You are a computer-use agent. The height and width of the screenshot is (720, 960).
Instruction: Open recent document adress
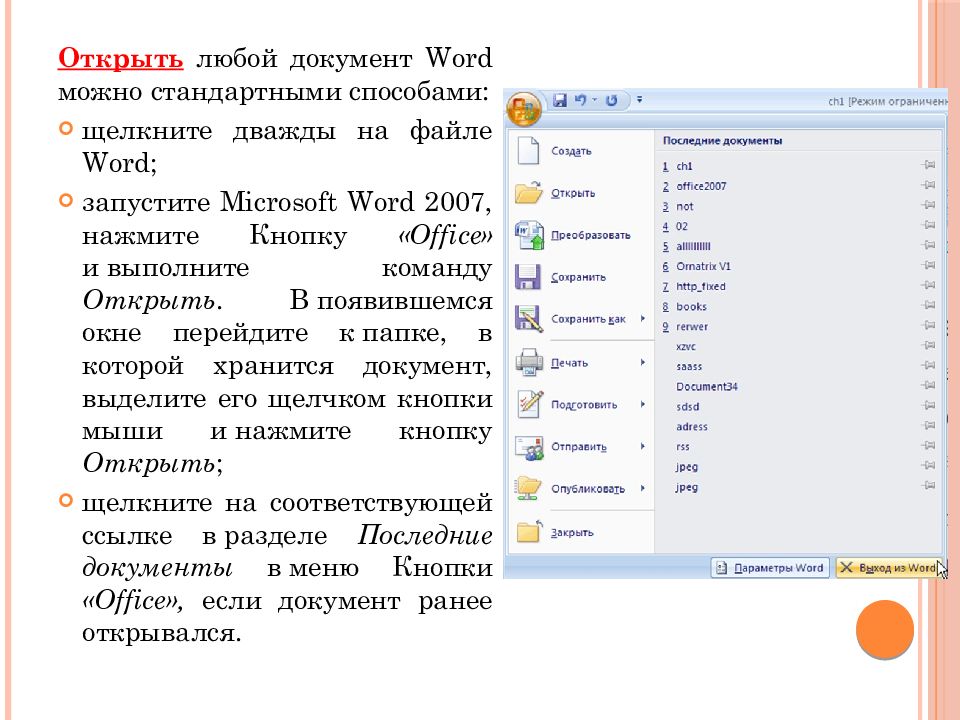click(692, 427)
